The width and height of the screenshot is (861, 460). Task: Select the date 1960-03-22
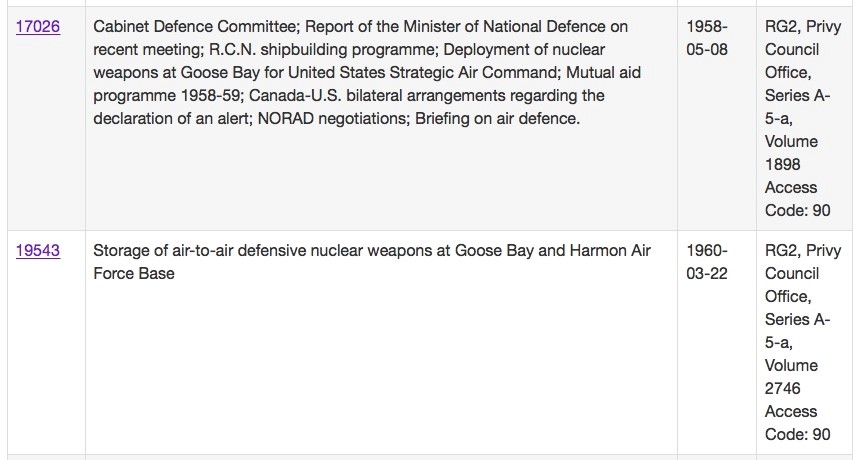(707, 262)
